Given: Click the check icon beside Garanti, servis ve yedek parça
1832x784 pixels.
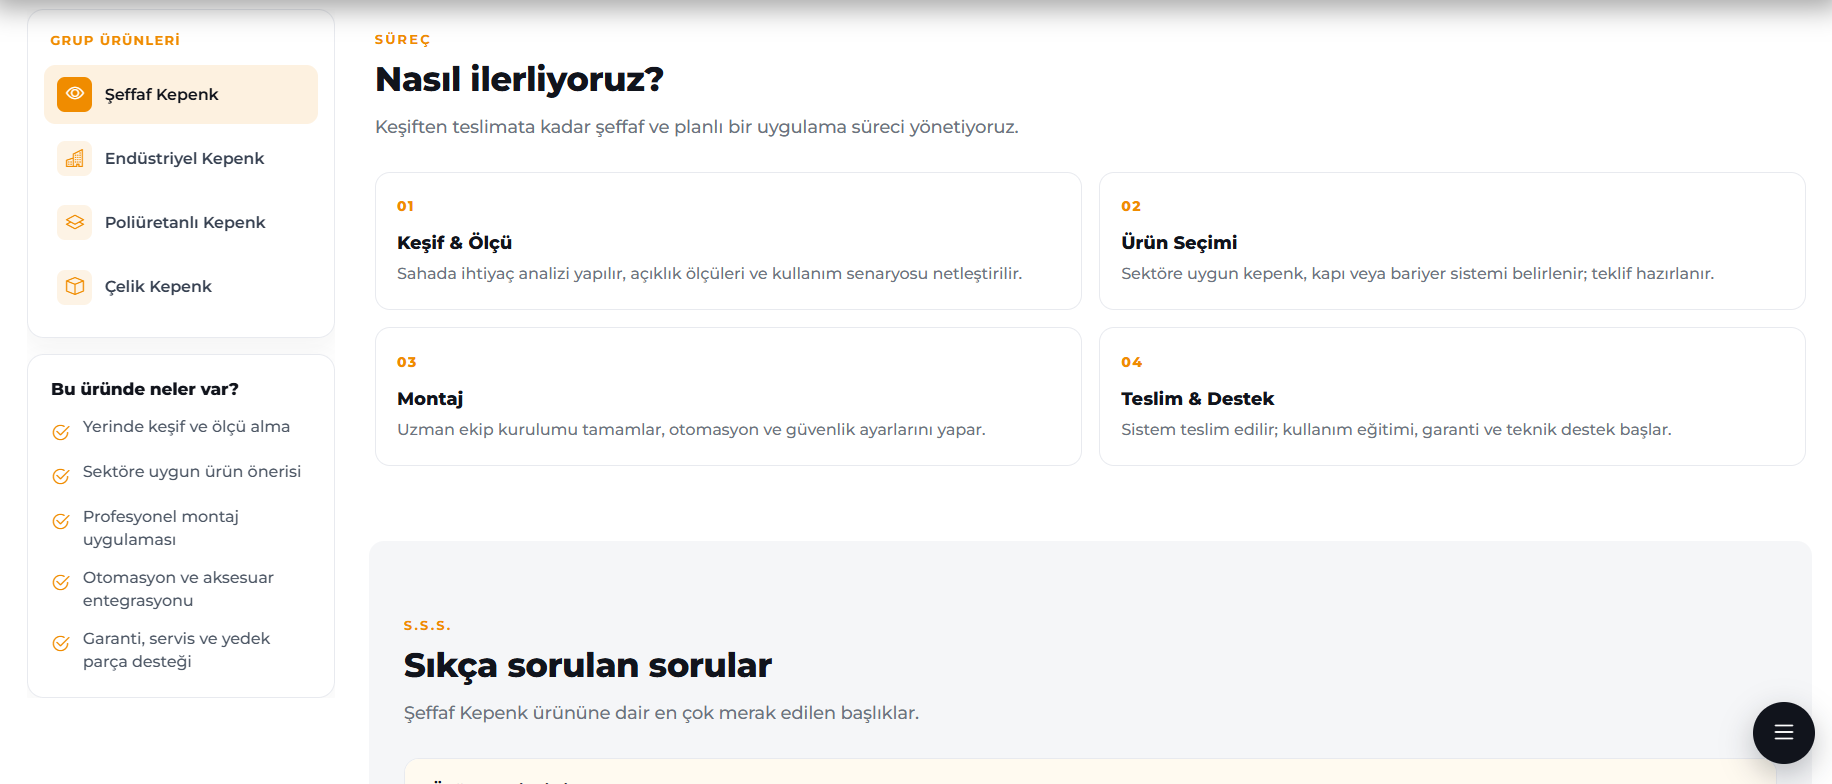Looking at the screenshot, I should [61, 643].
